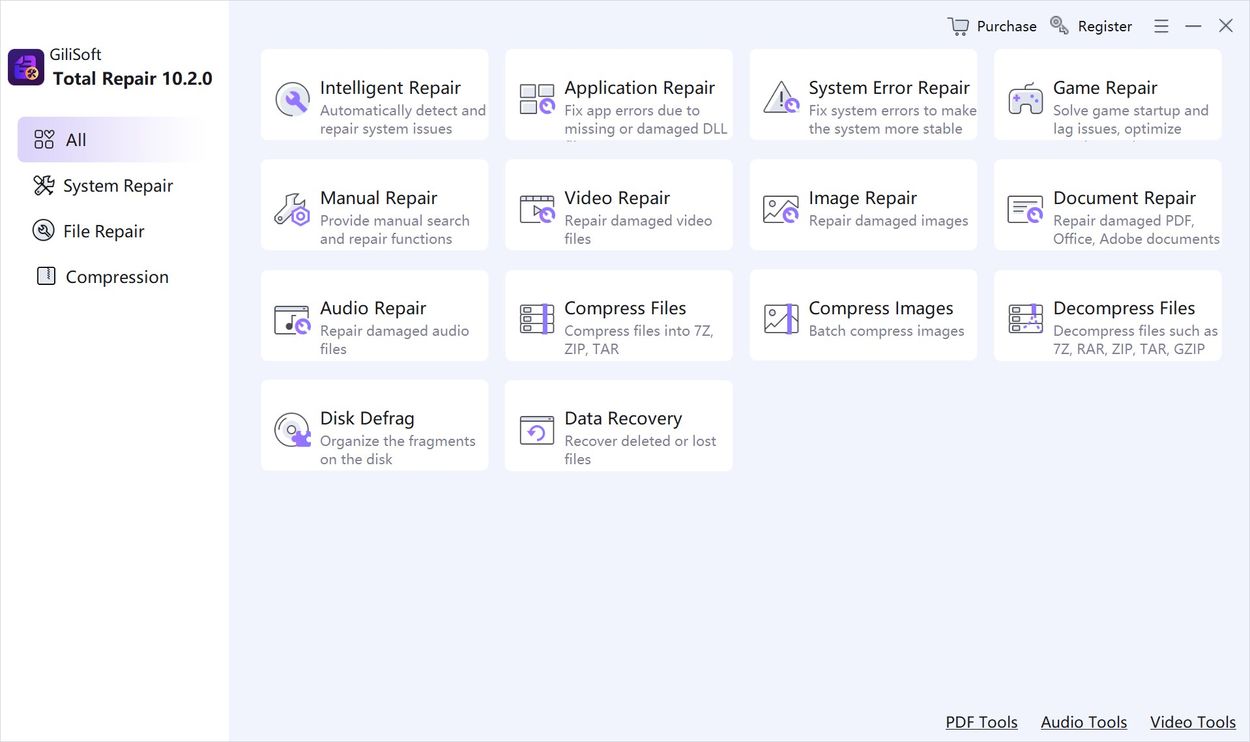This screenshot has height=742, width=1250.
Task: Close the Total Repair window
Action: 1225,26
